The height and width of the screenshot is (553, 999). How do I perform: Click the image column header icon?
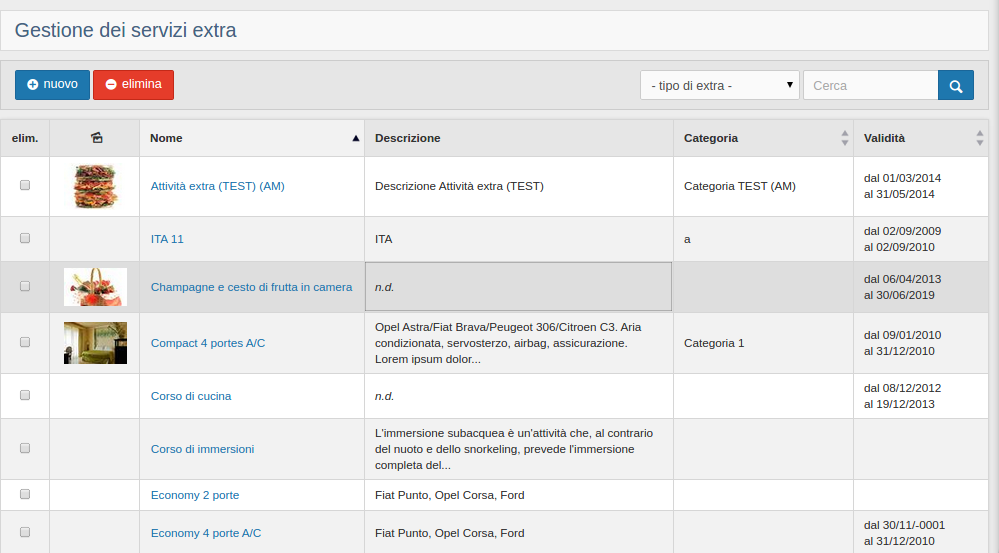pos(95,138)
